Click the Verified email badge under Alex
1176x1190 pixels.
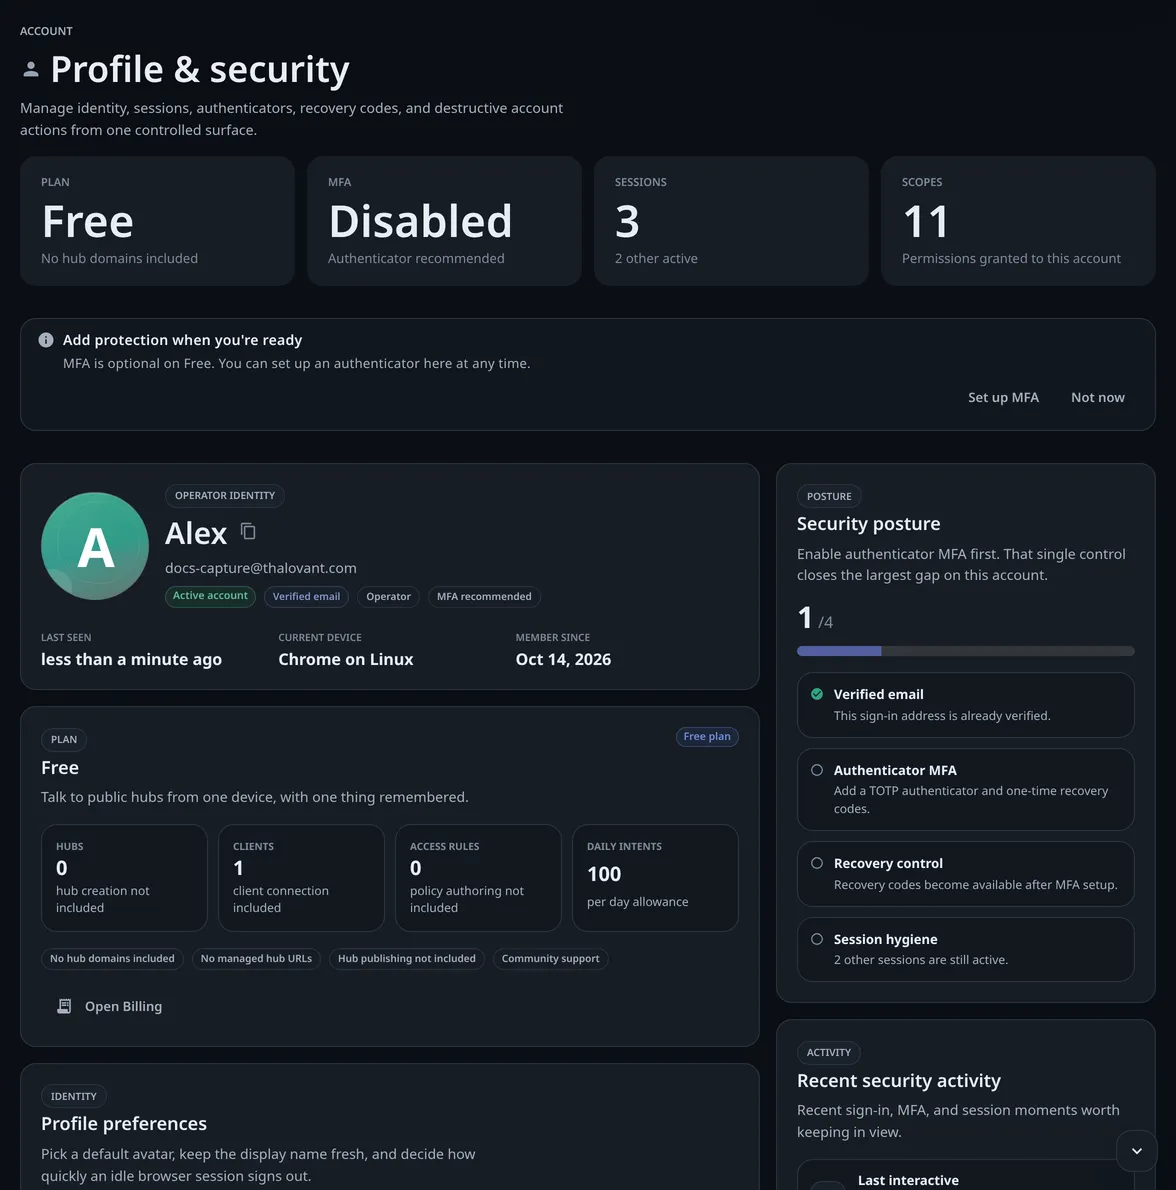point(307,597)
